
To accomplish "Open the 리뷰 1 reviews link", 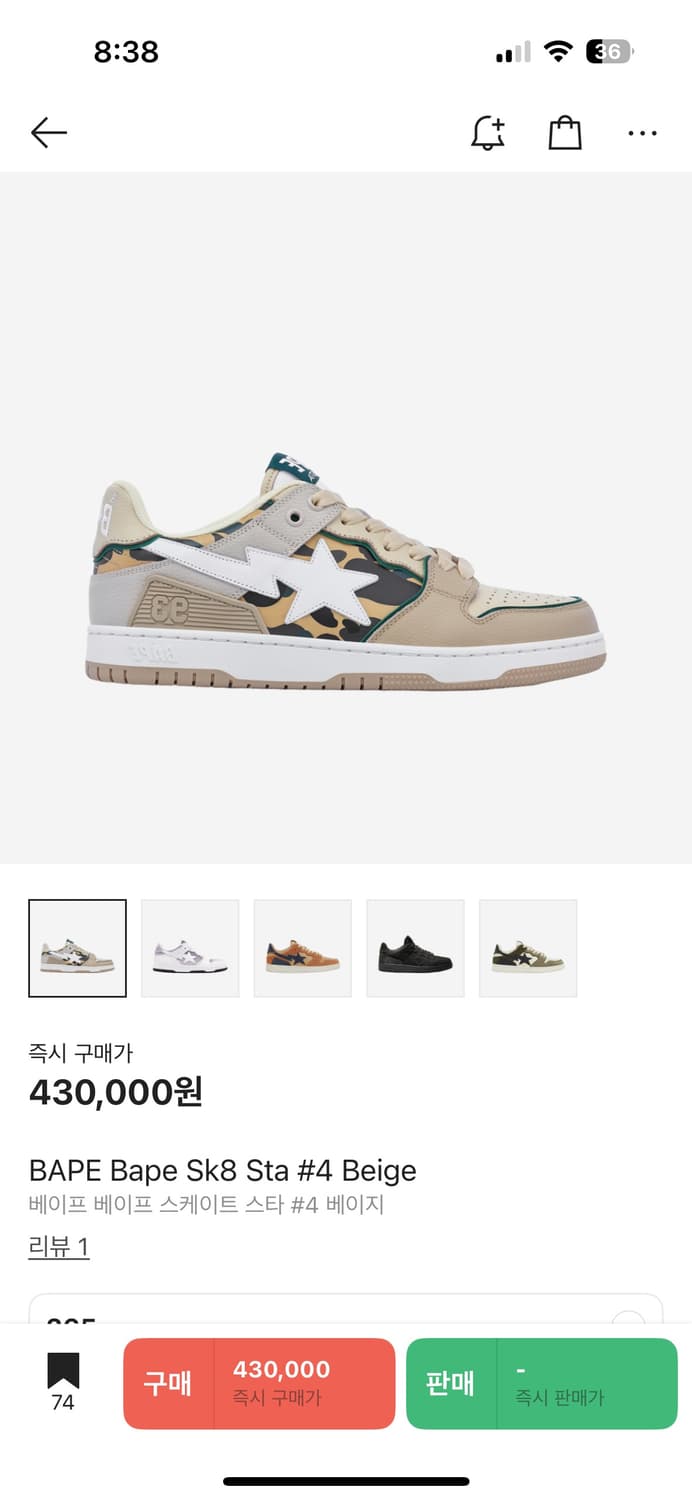I will [59, 1247].
